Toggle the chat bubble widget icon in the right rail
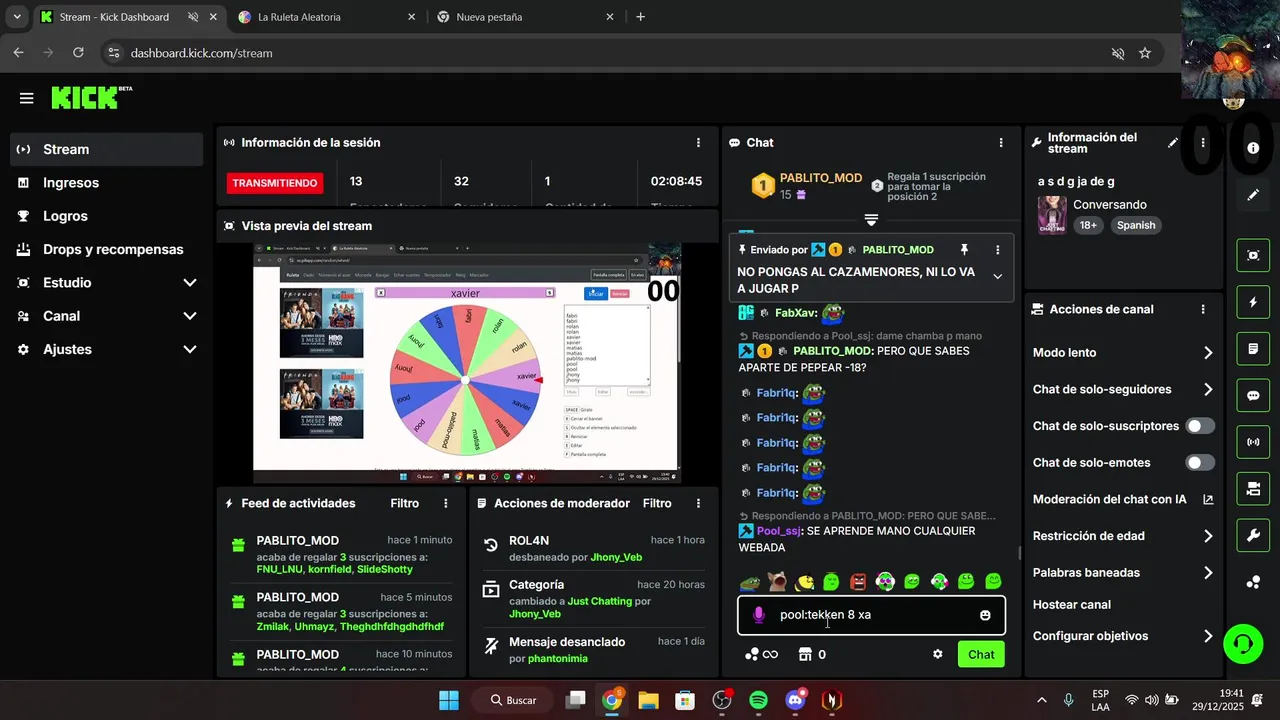Viewport: 1280px width, 720px height. pyautogui.click(x=1253, y=395)
